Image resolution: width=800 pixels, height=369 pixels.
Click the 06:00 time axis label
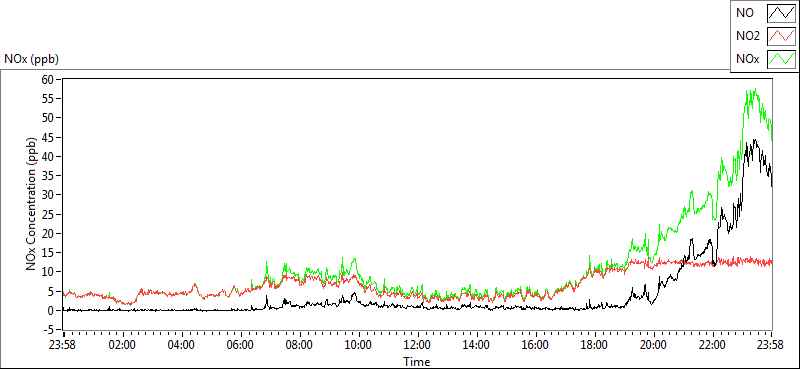click(x=240, y=344)
